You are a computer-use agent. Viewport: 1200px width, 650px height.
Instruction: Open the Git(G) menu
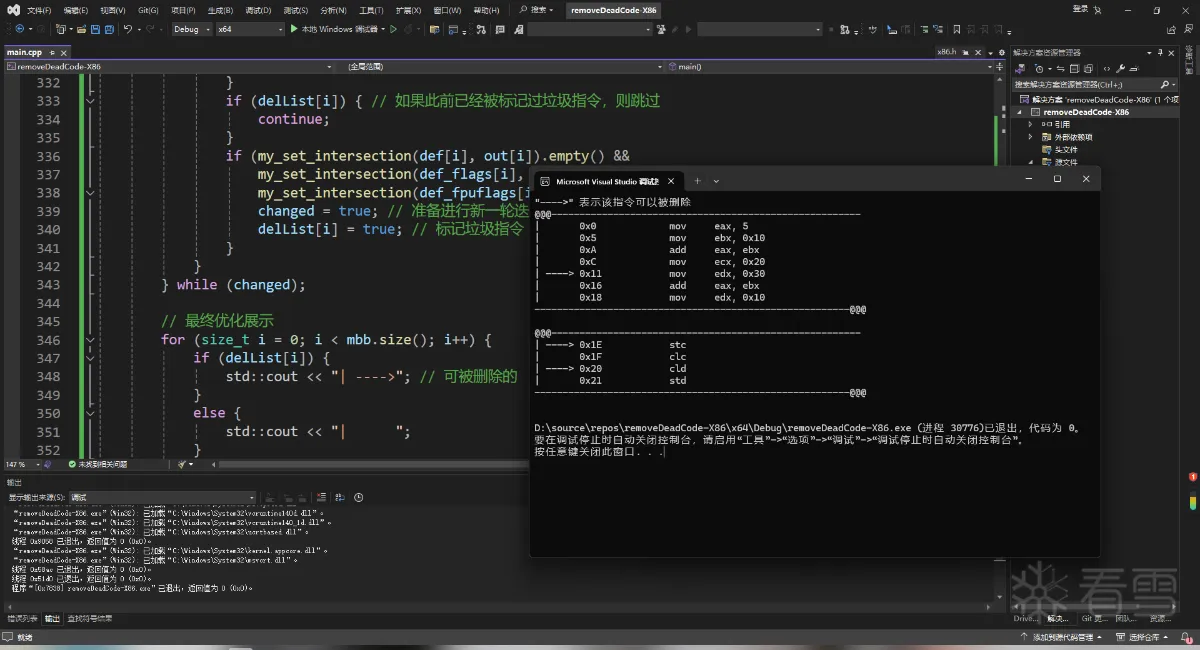click(148, 10)
